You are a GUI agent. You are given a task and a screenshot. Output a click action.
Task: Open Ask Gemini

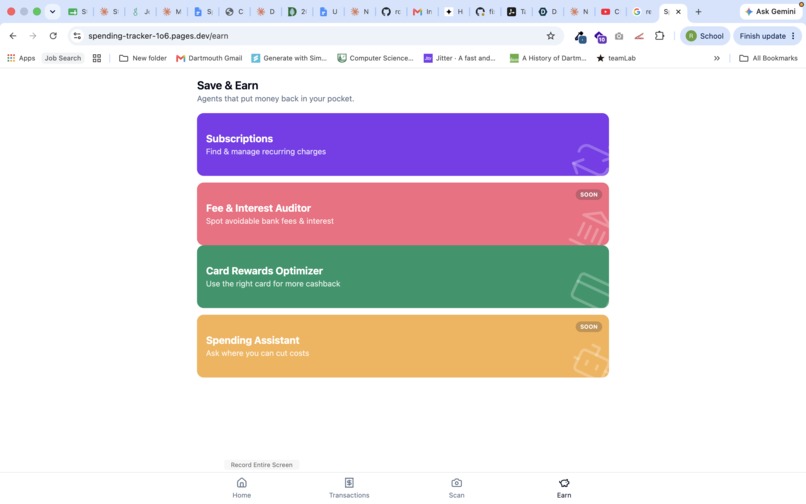coord(770,11)
